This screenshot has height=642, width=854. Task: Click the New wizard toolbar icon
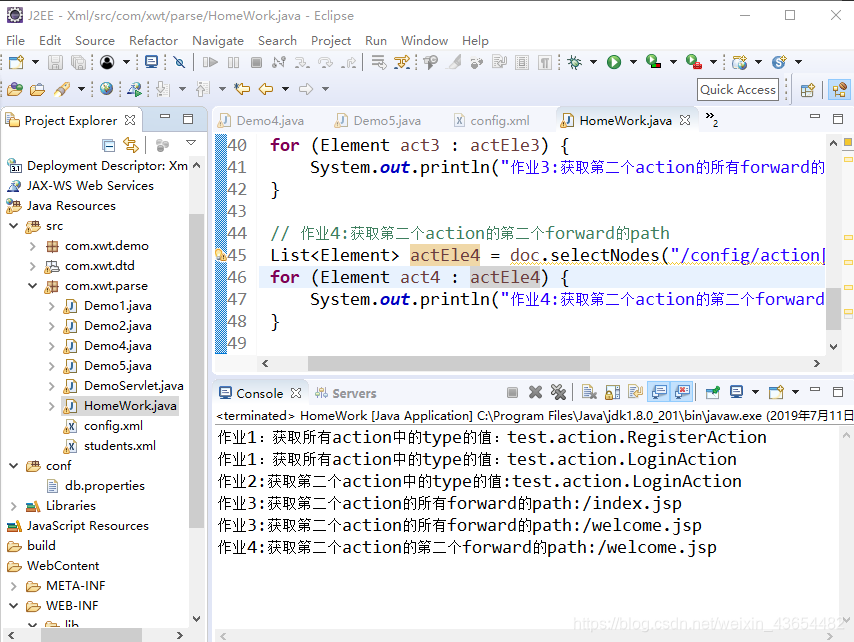[x=16, y=63]
